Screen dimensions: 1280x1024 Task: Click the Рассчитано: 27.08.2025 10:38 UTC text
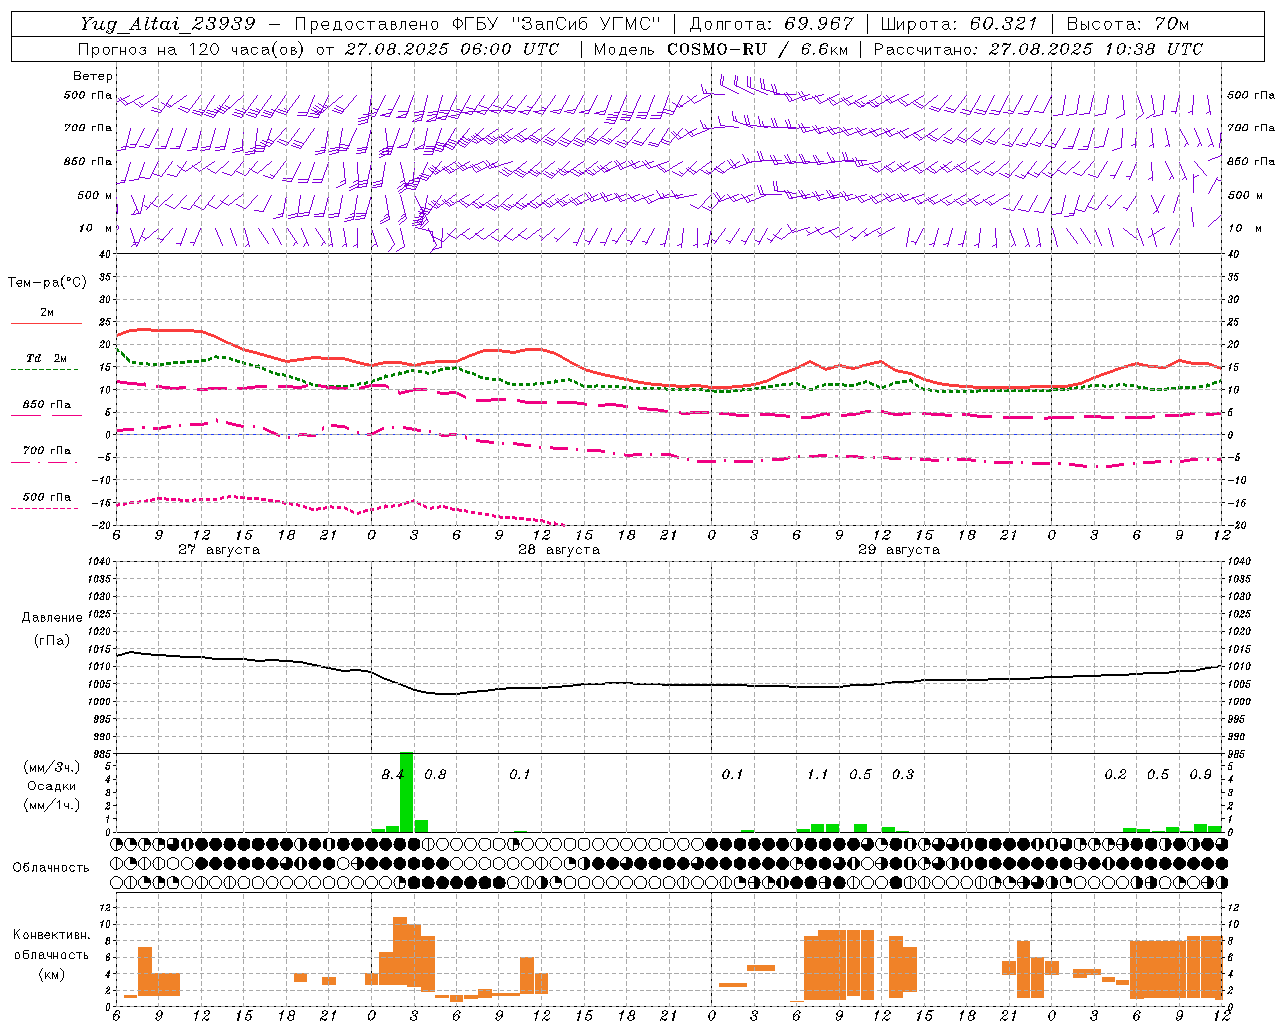click(x=1038, y=48)
